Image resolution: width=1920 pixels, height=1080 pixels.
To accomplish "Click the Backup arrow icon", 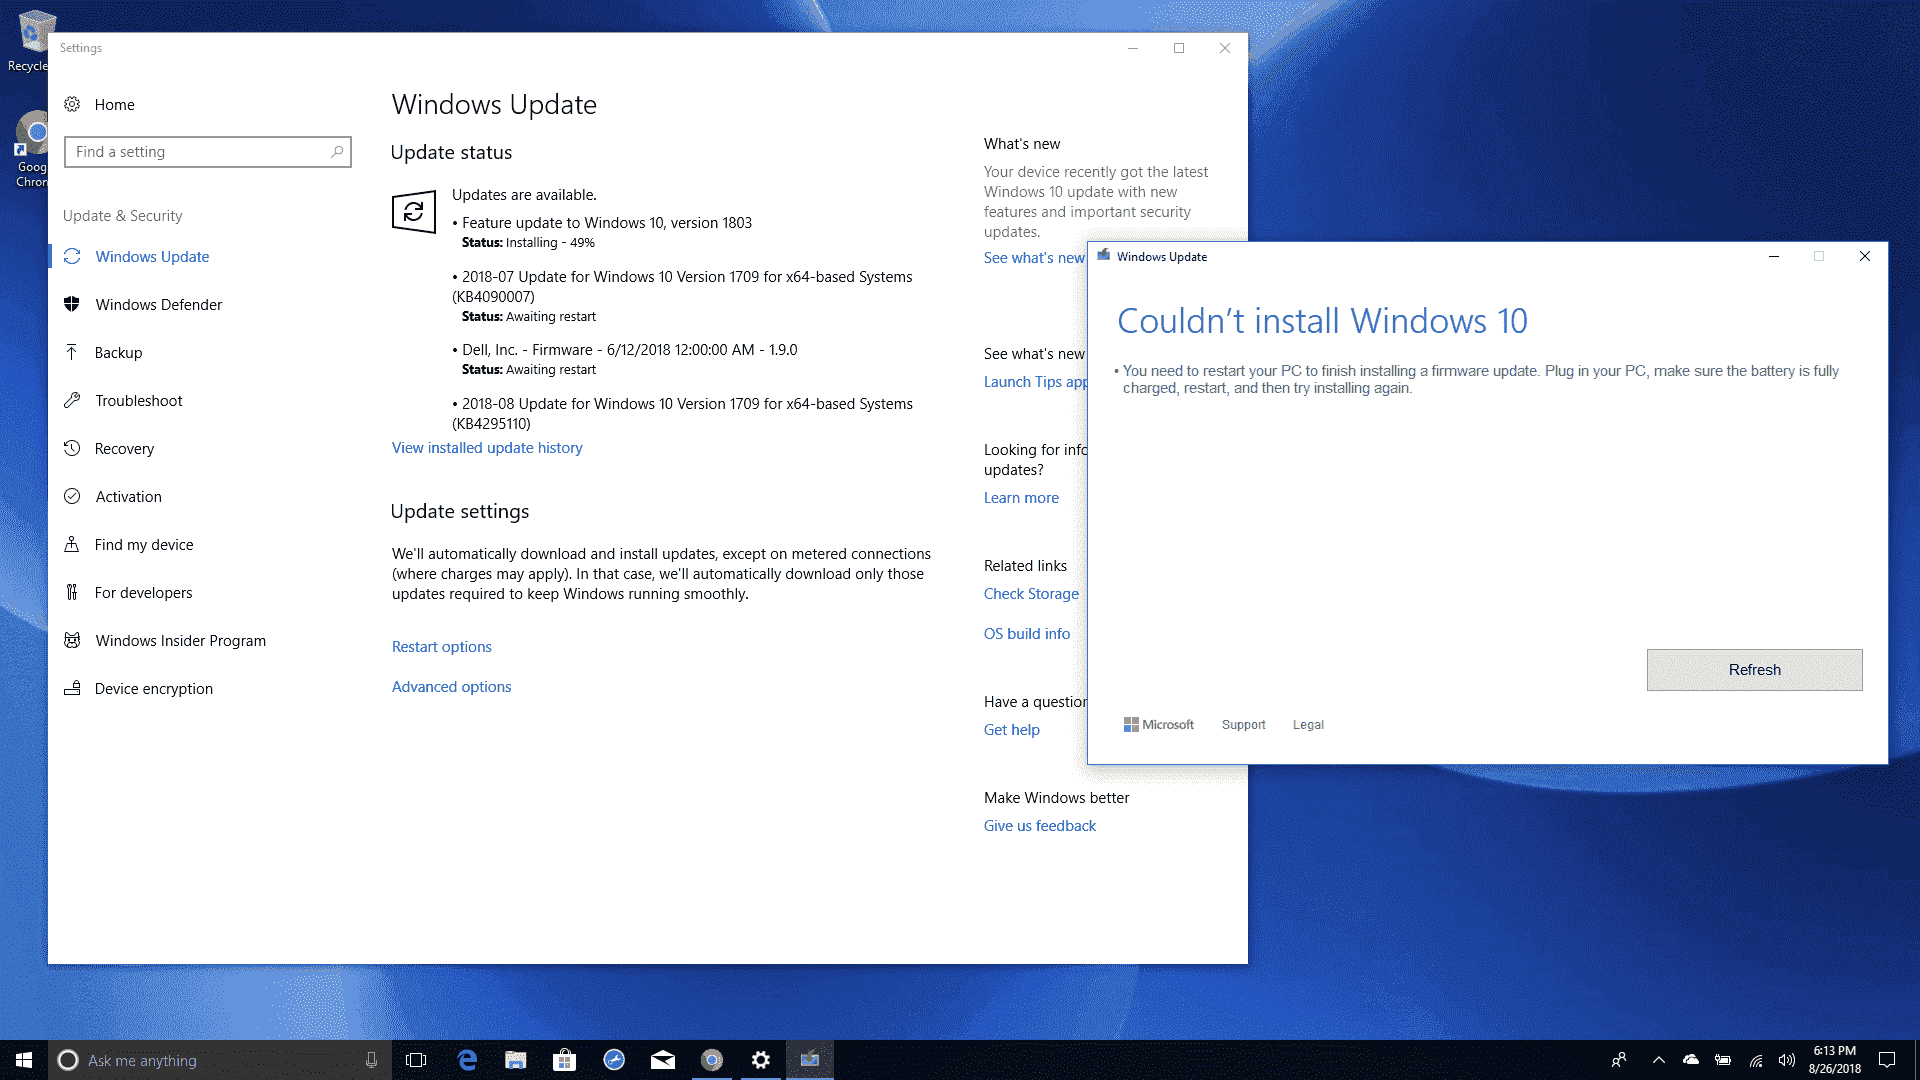I will [72, 352].
